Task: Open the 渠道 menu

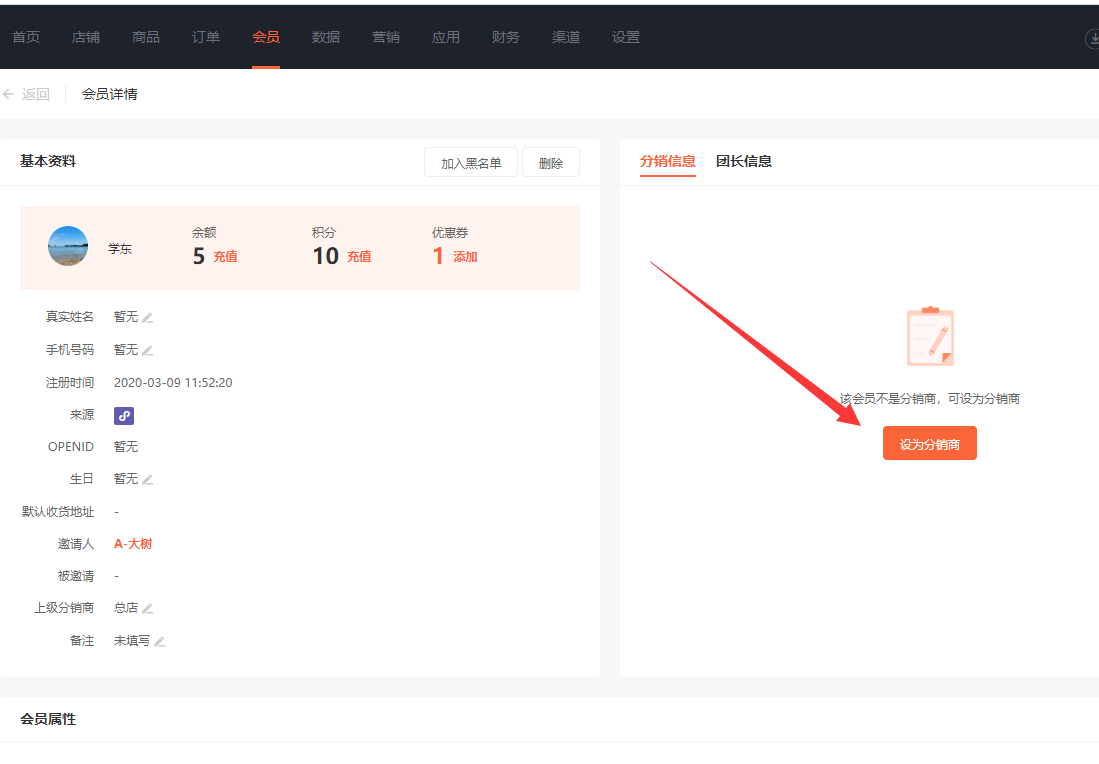Action: 566,37
